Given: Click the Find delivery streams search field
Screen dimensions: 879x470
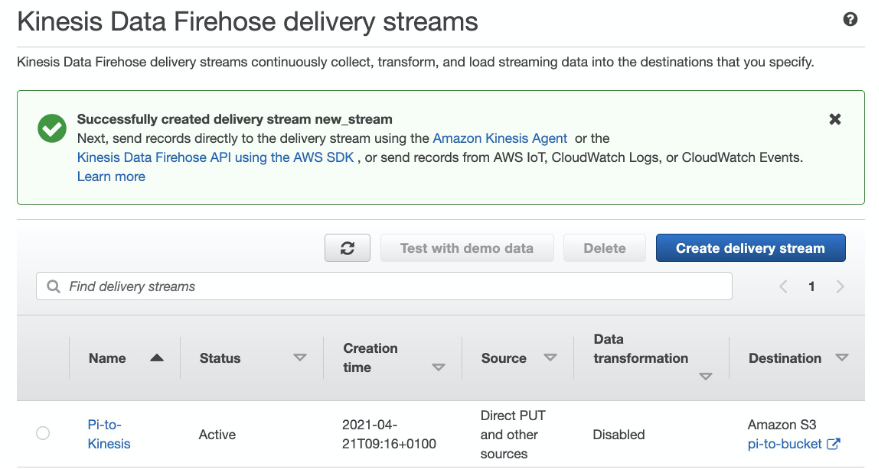Looking at the screenshot, I should pyautogui.click(x=390, y=287).
